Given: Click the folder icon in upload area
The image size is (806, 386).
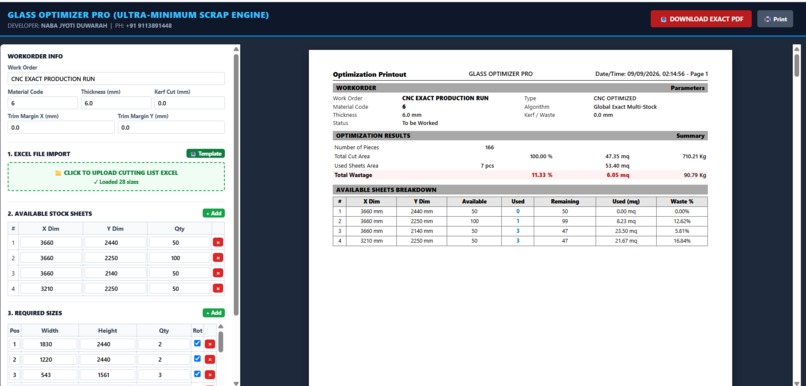Looking at the screenshot, I should [58, 173].
